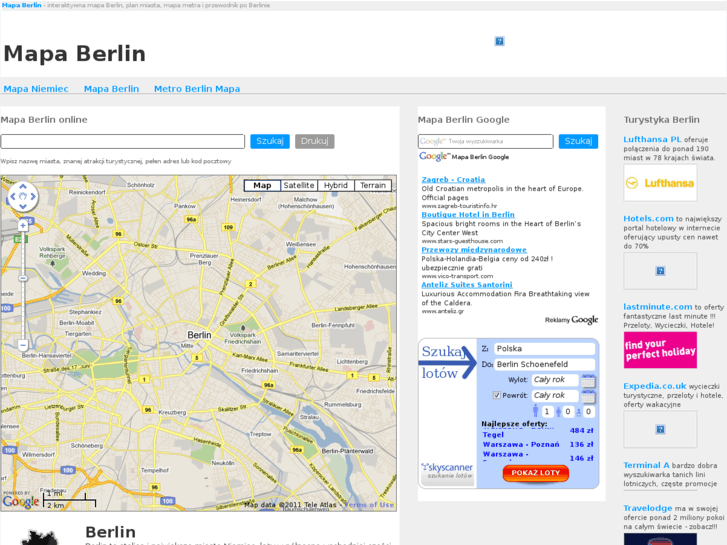Click the Drukuj print button
Screen dimensions: 727x545
(315, 141)
